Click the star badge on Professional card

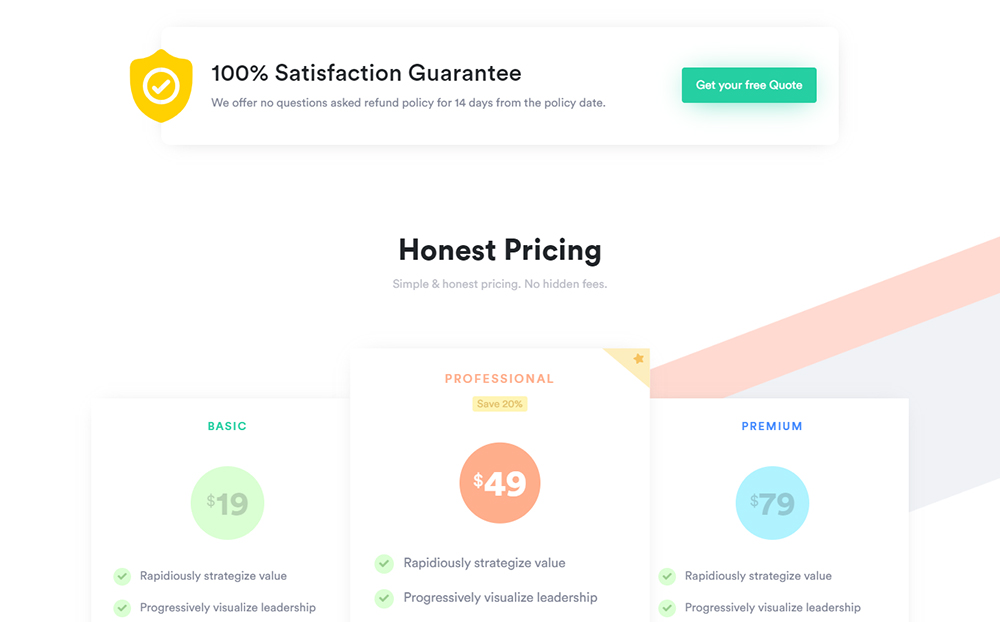(638, 359)
